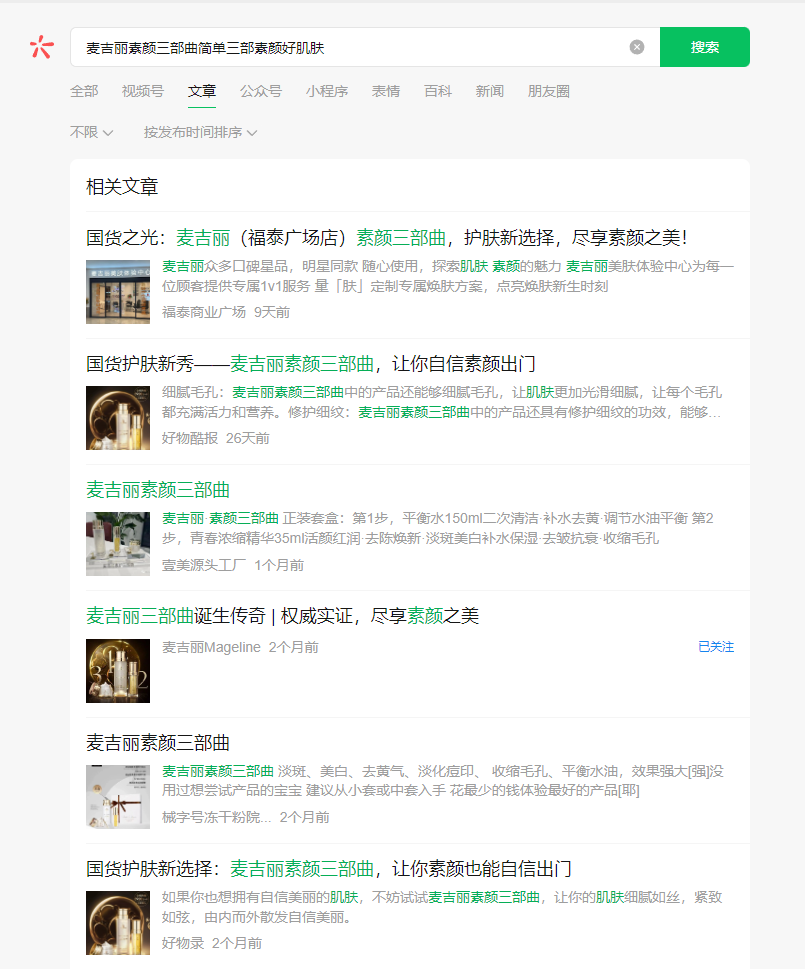Click the 9天前 timestamp
The width and height of the screenshot is (805, 969).
click(272, 312)
